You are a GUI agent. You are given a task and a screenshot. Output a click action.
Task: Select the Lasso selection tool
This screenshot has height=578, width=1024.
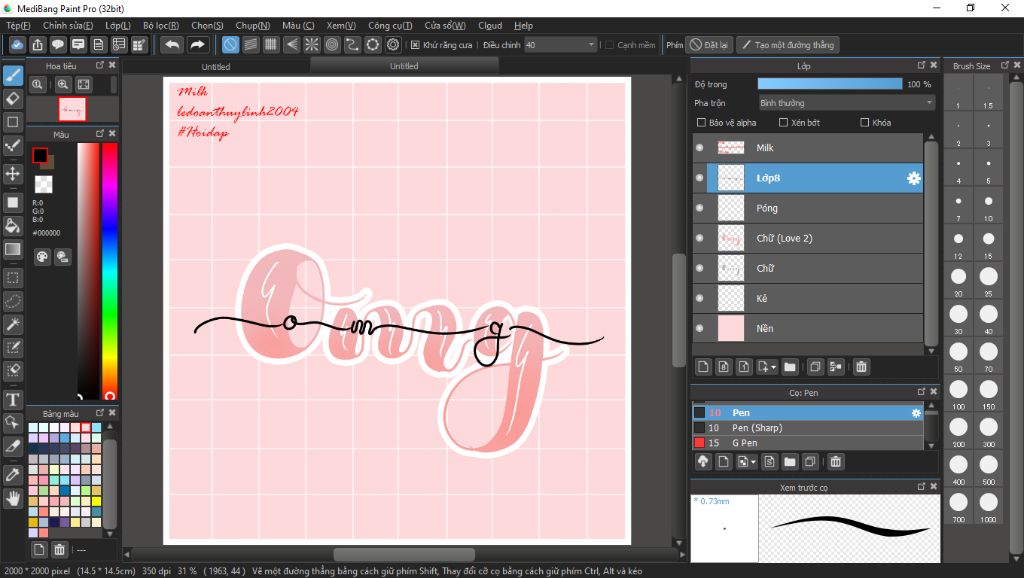[13, 301]
